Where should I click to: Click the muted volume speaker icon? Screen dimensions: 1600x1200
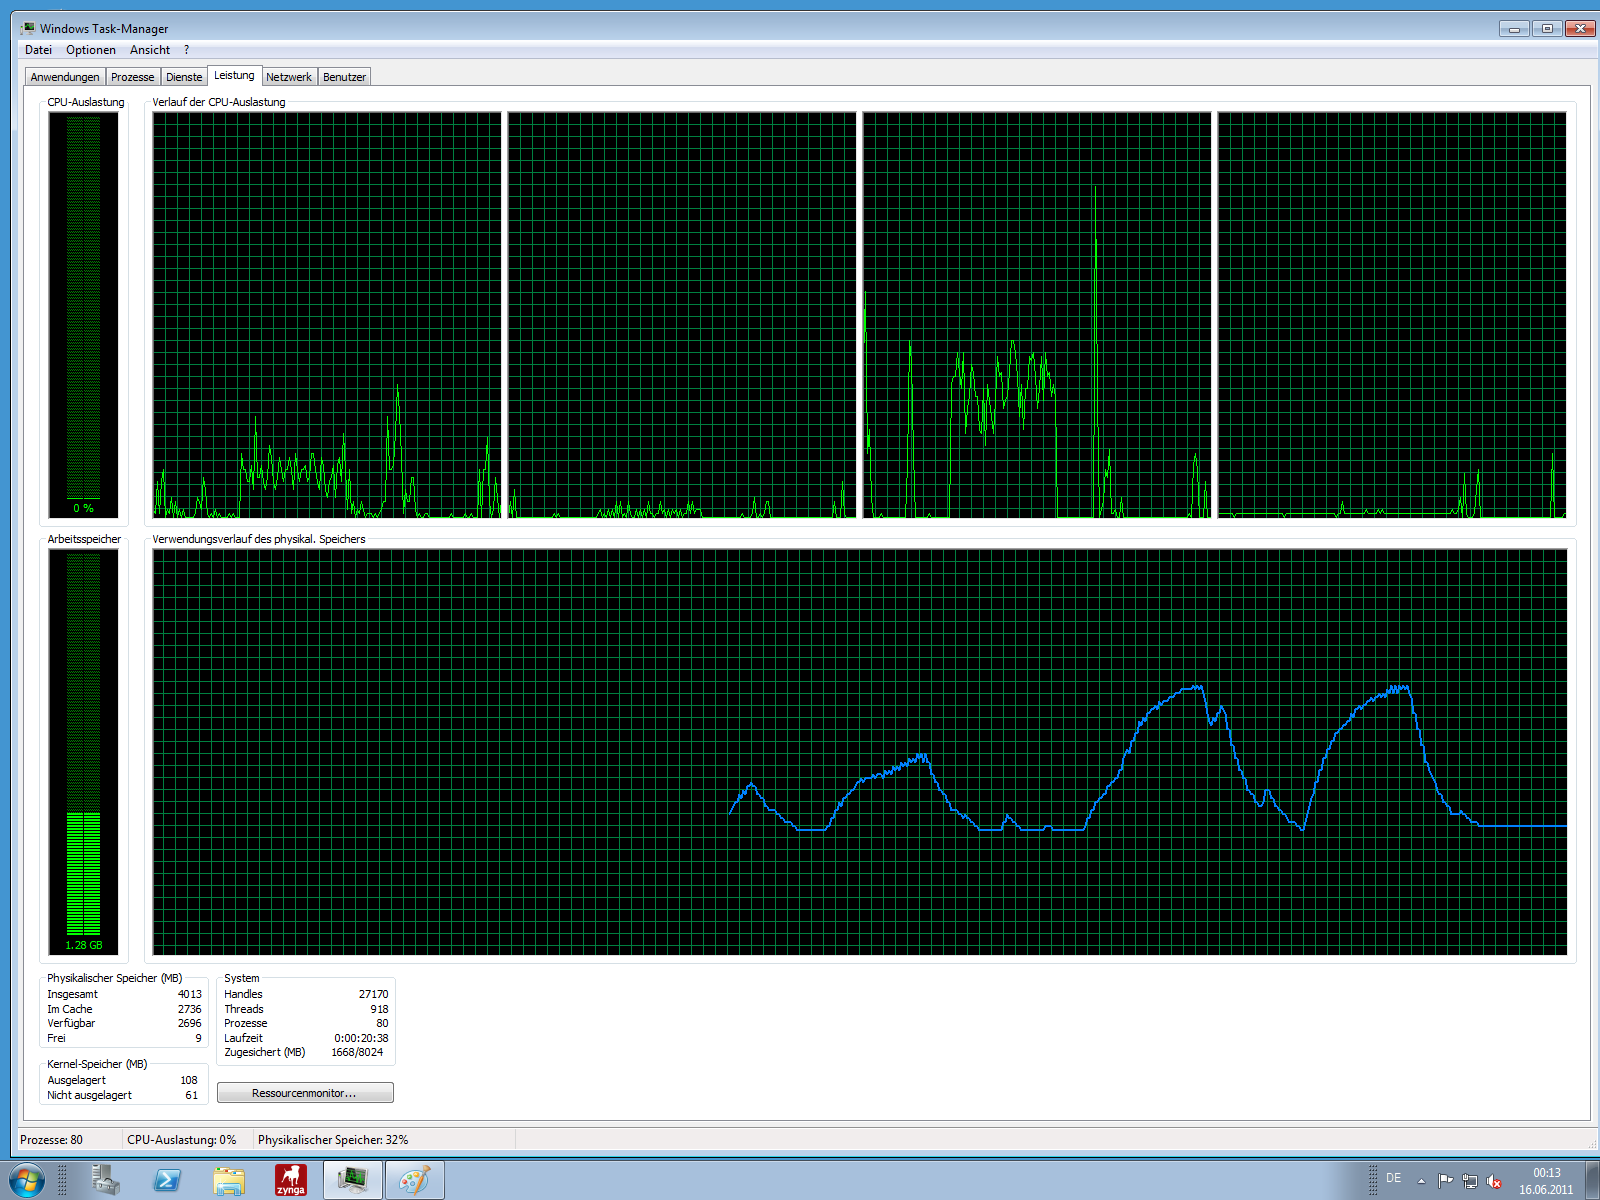pos(1494,1181)
